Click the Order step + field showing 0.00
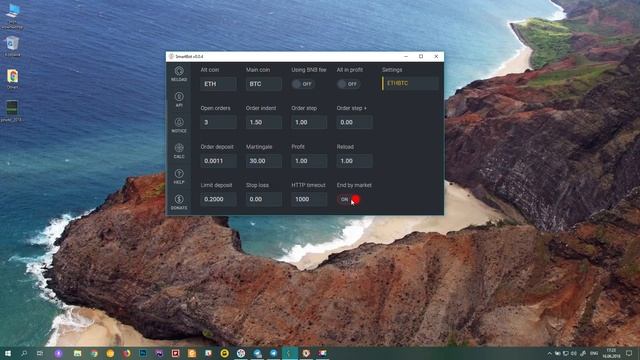This screenshot has height=360, width=640. pyautogui.click(x=354, y=122)
